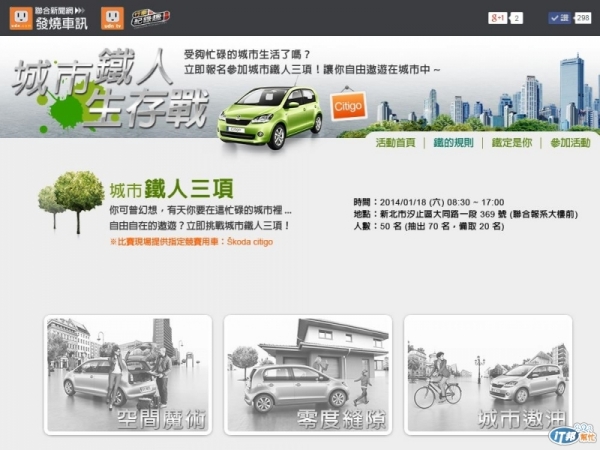Open the 空間魔術 challenge card
600x450 pixels.
click(128, 375)
